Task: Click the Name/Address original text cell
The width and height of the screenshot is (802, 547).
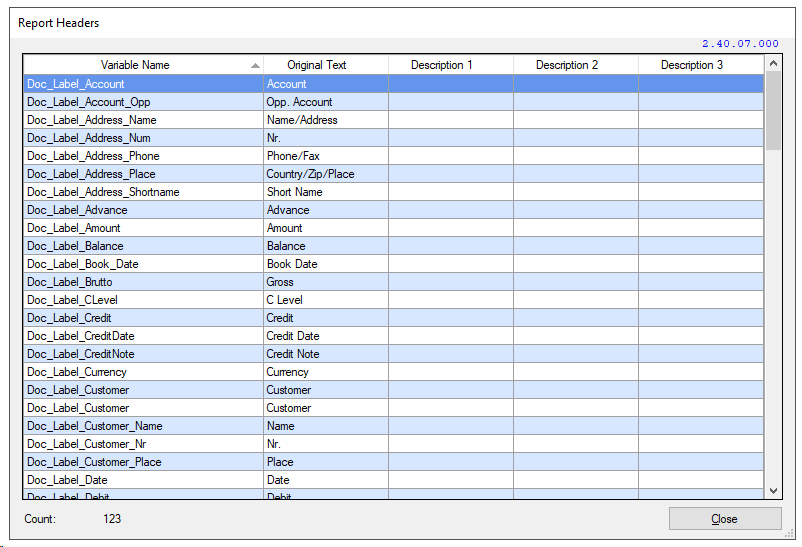Action: coord(326,120)
